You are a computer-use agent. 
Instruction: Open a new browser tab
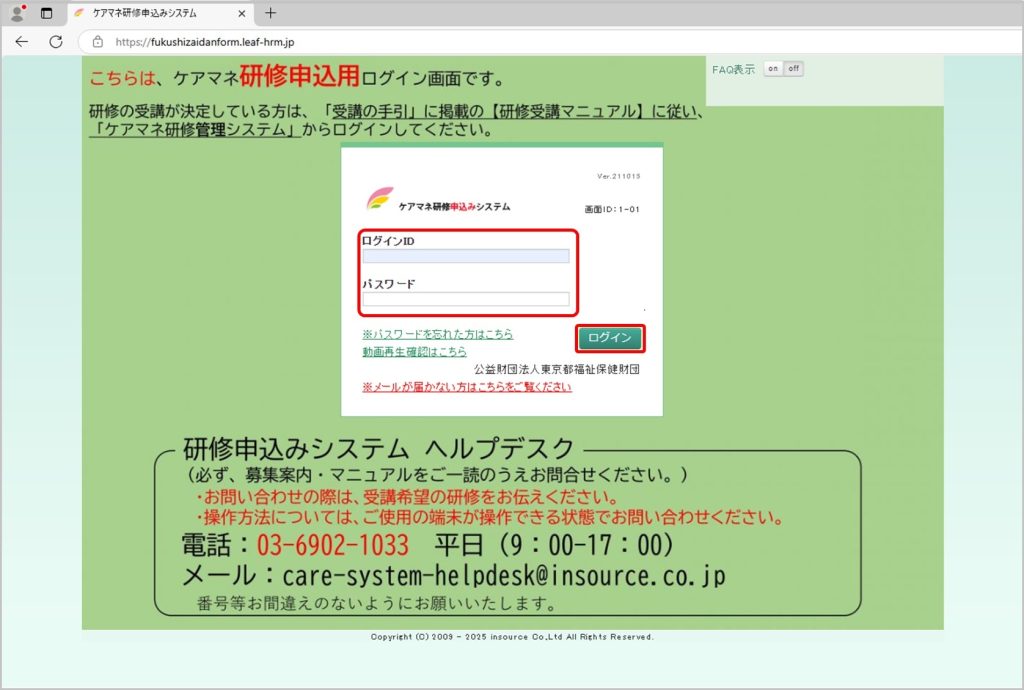(270, 13)
